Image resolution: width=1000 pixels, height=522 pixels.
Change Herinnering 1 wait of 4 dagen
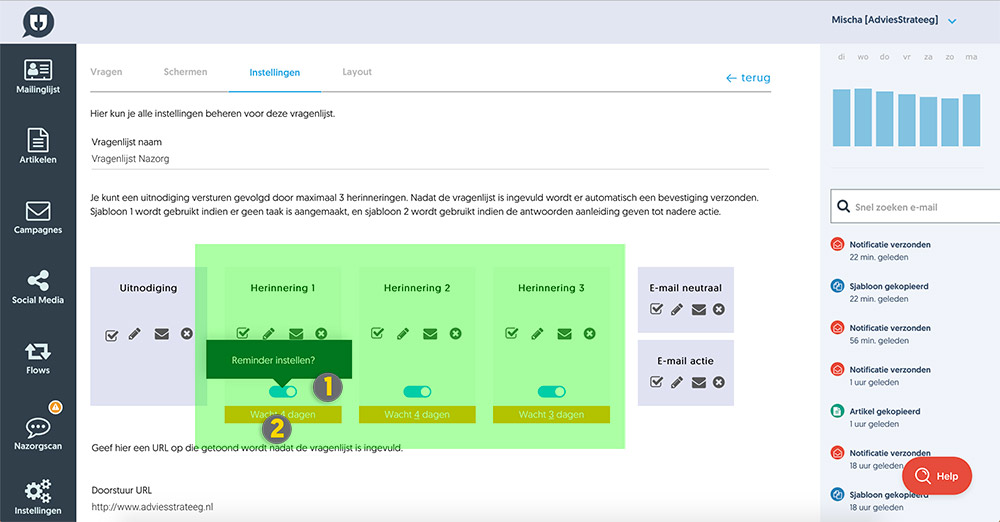283,414
